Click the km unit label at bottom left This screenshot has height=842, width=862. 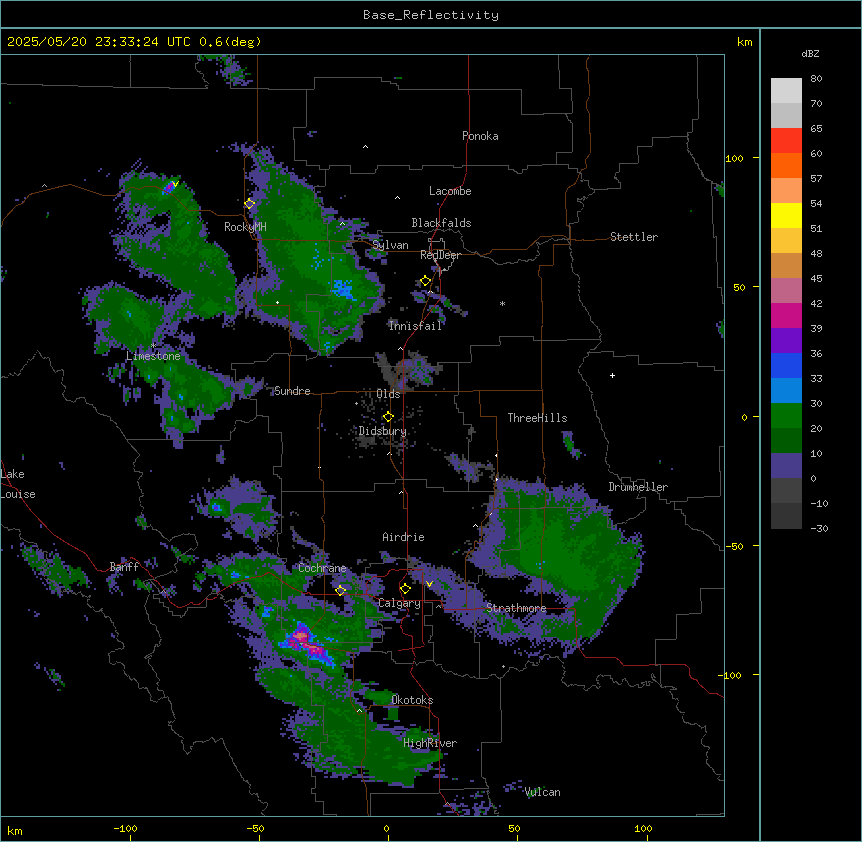(x=14, y=830)
